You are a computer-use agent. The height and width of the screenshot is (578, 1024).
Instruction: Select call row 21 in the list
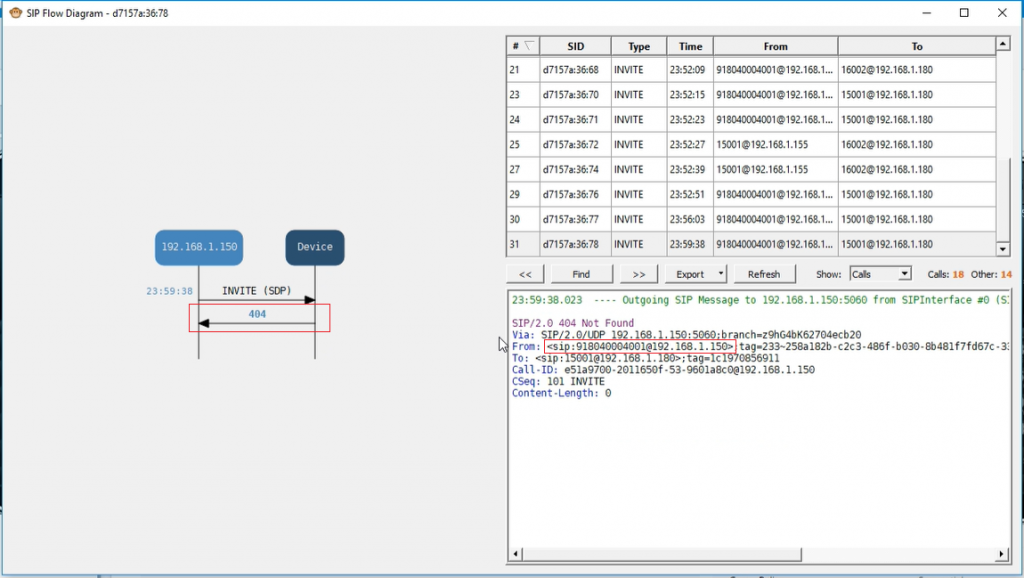pyautogui.click(x=700, y=70)
